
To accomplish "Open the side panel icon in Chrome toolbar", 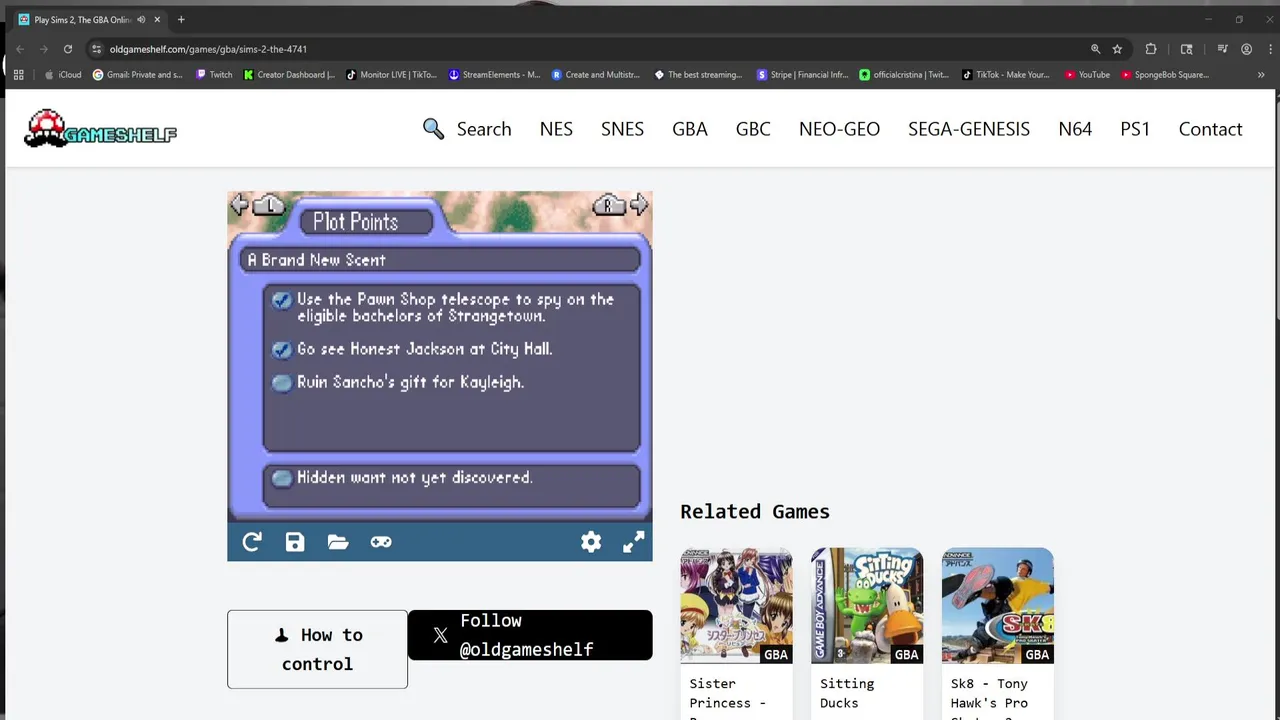I will 1187,49.
